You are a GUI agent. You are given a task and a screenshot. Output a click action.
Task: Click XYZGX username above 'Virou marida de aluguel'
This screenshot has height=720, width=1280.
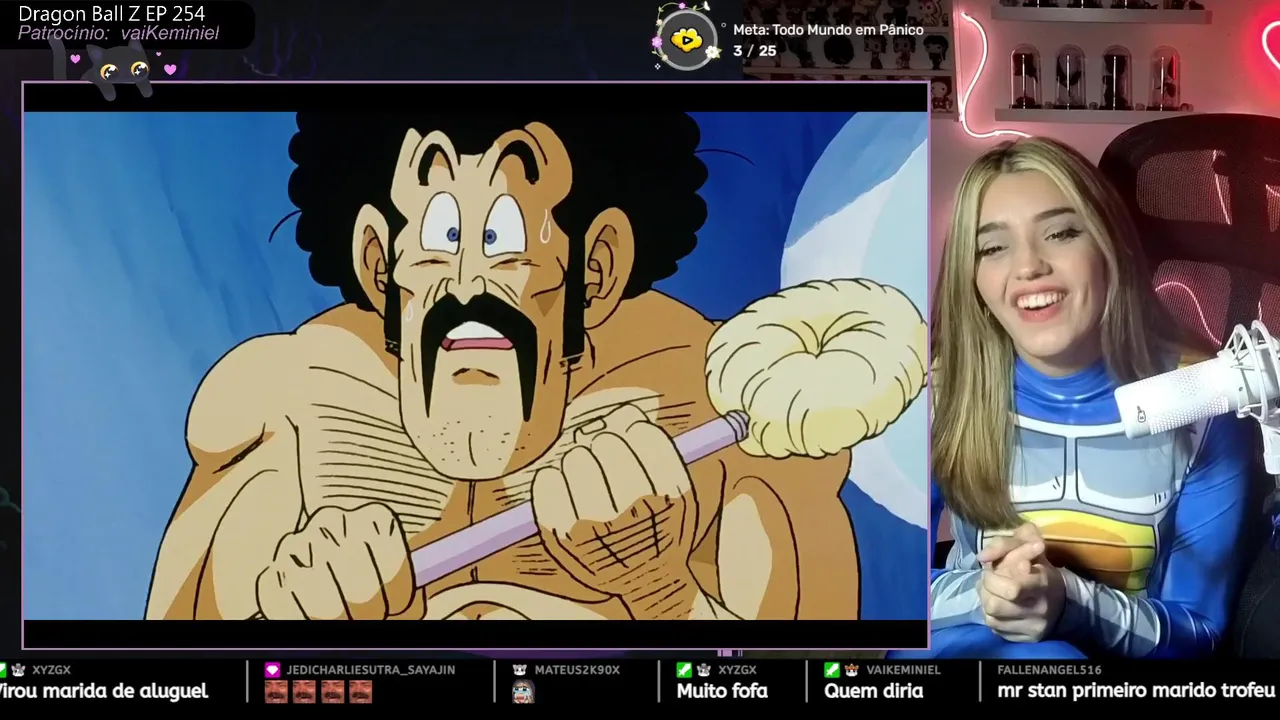tap(51, 670)
